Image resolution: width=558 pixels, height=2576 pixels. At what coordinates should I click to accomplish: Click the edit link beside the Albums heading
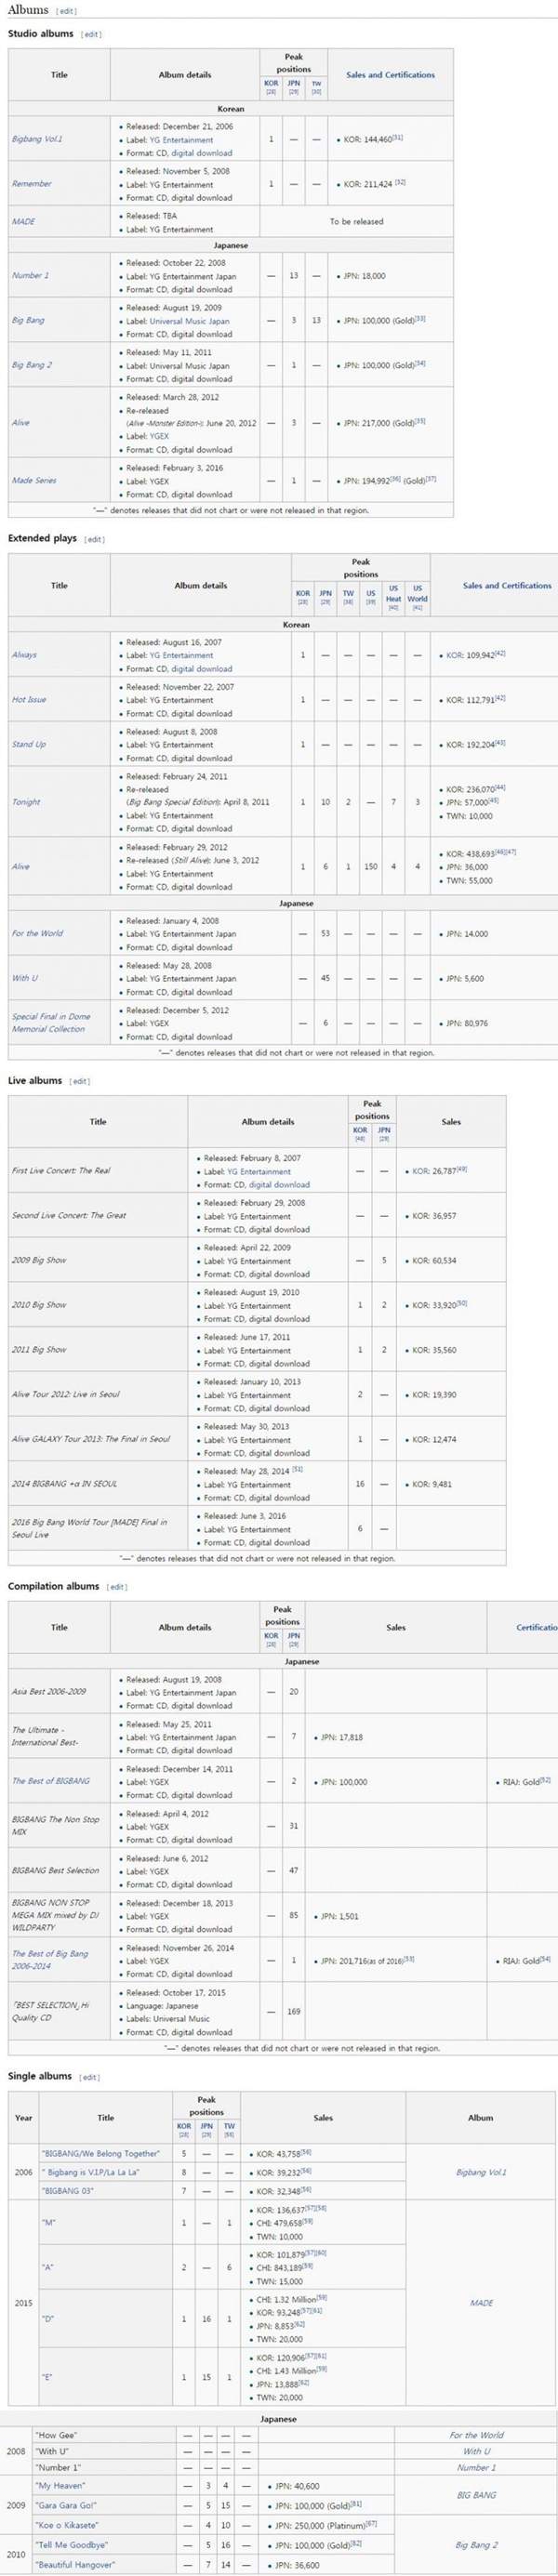click(x=66, y=11)
